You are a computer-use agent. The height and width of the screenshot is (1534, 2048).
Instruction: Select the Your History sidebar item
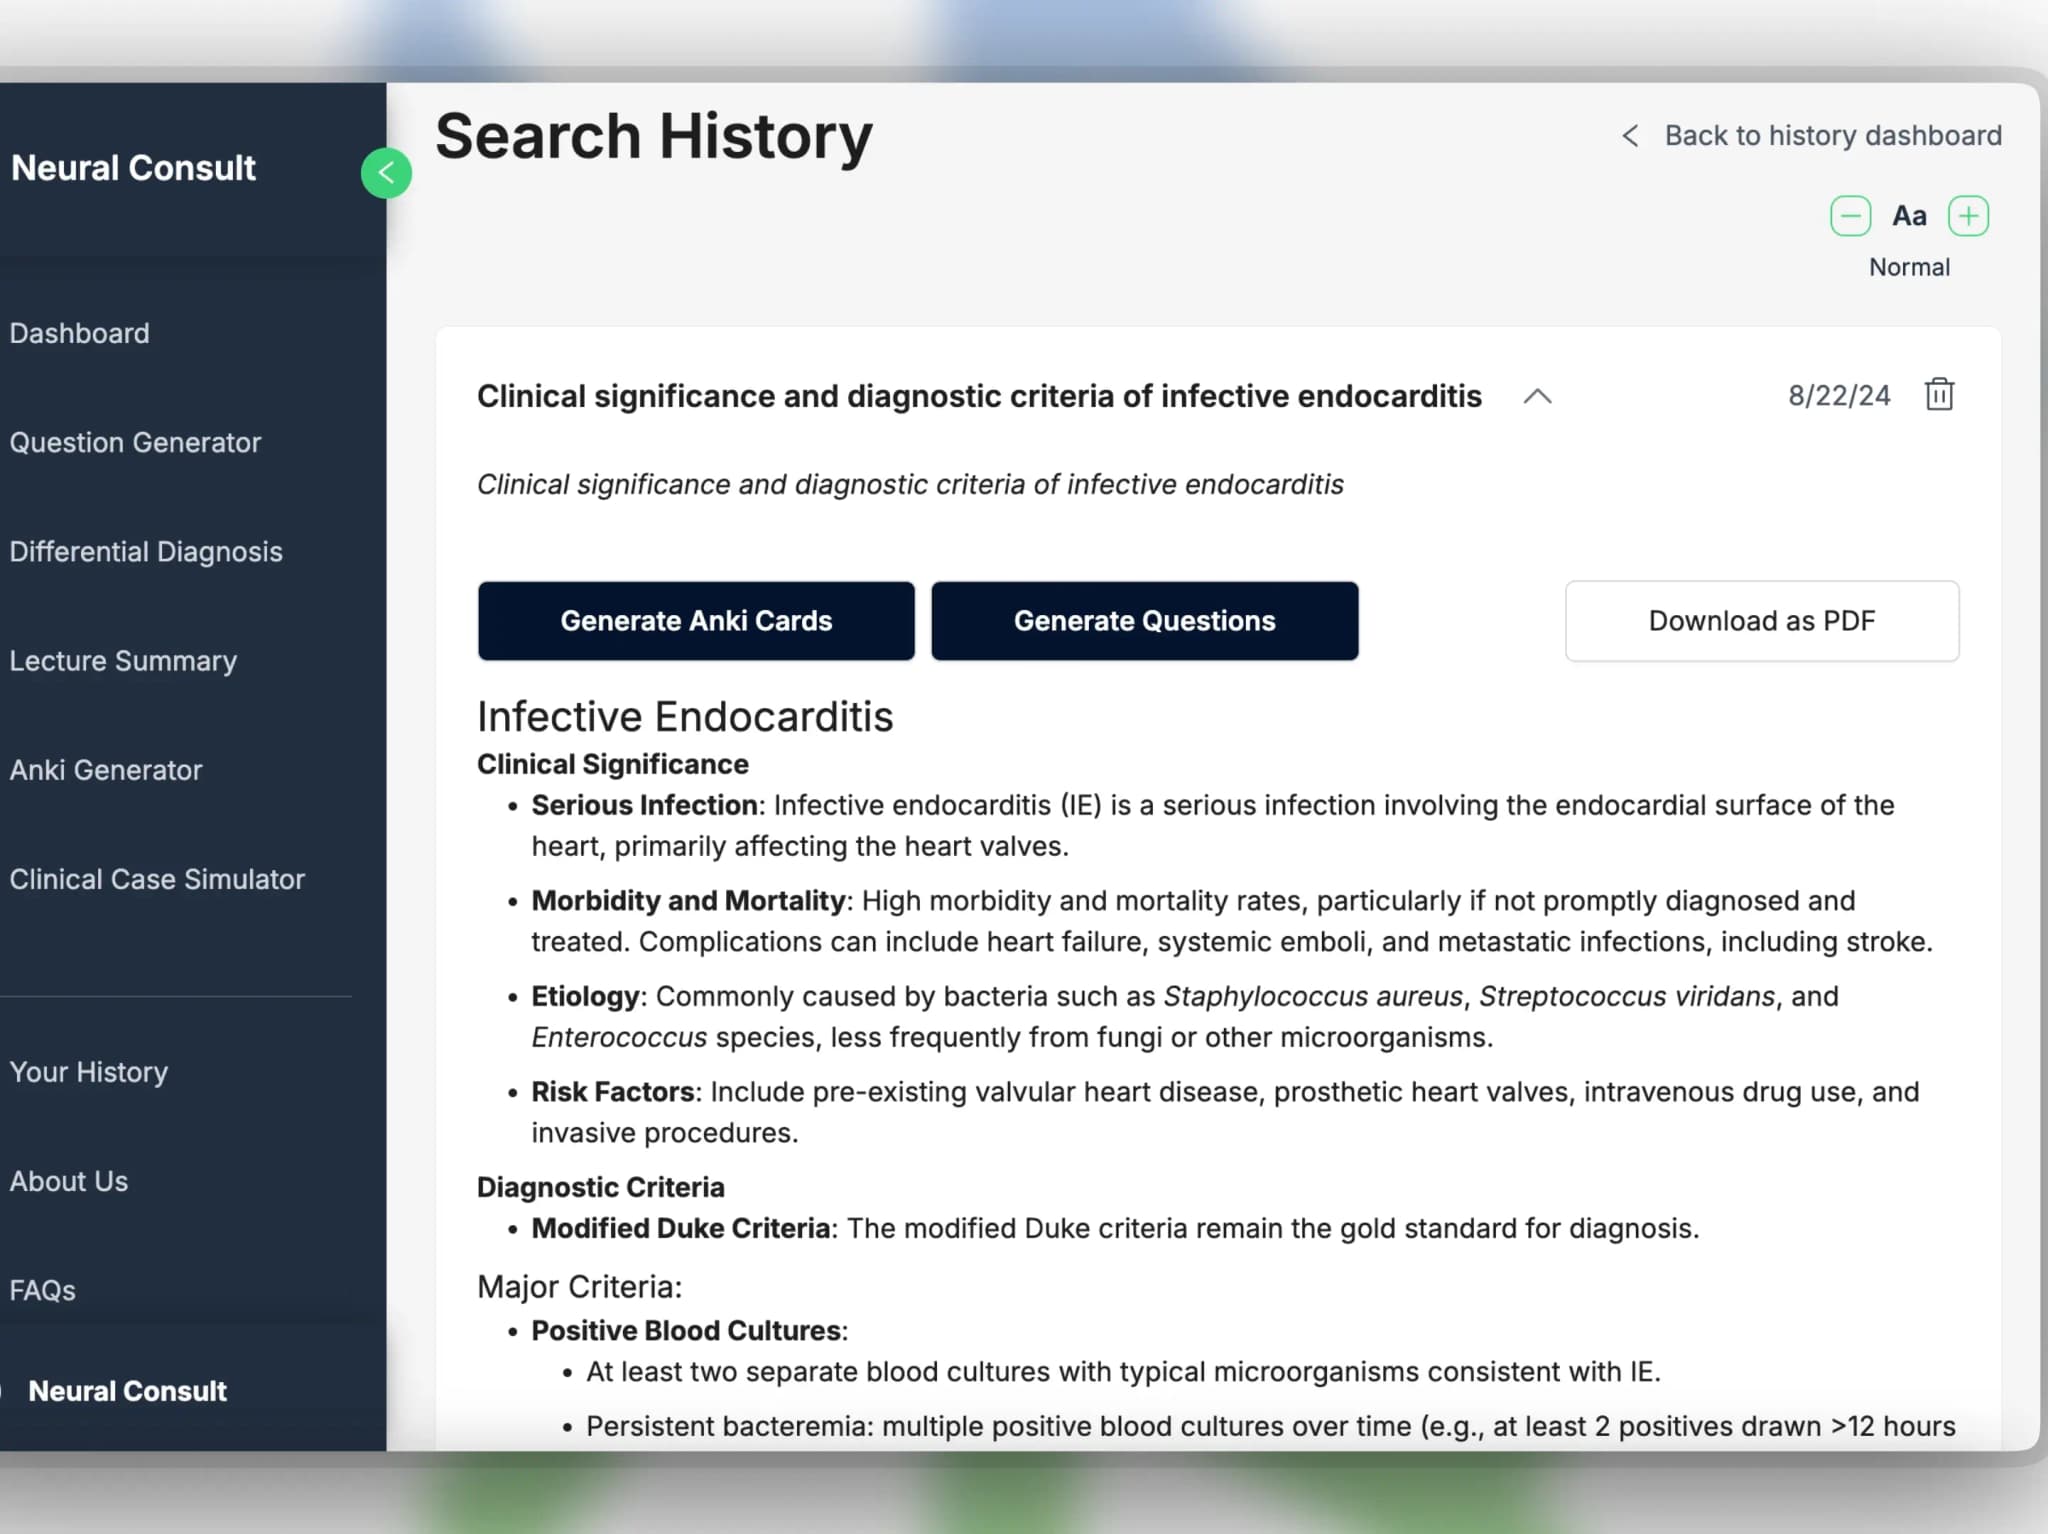point(89,1070)
